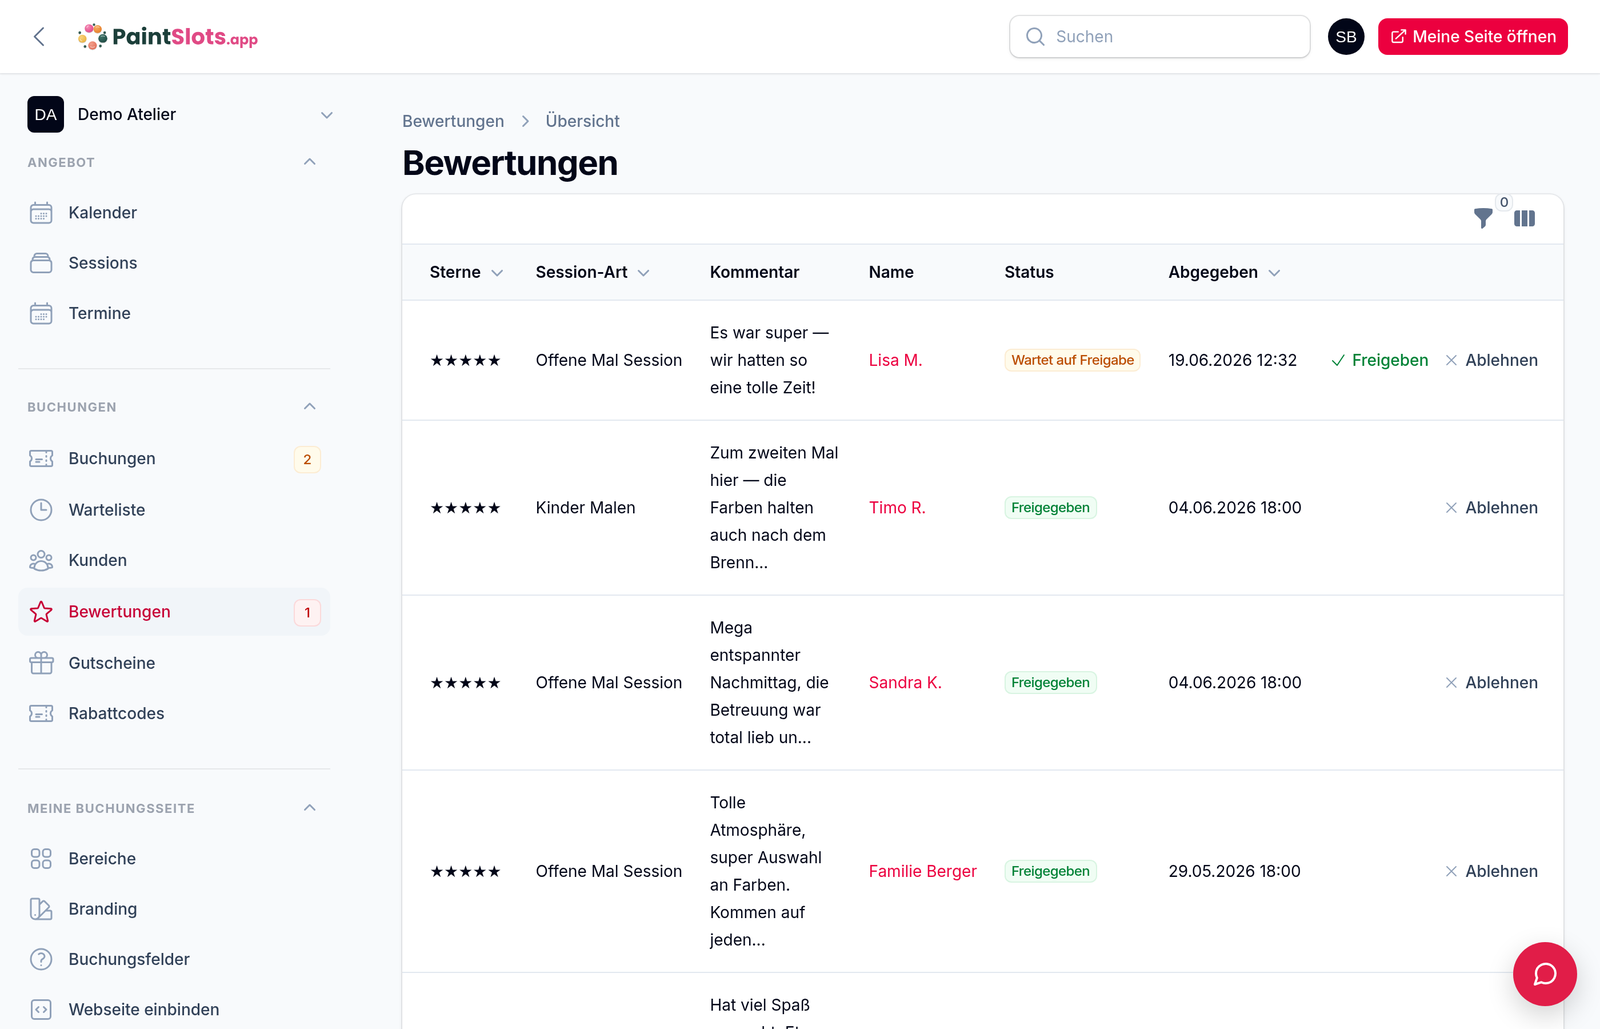Click the Bewertungen star icon
This screenshot has width=1600, height=1029.
click(x=41, y=612)
